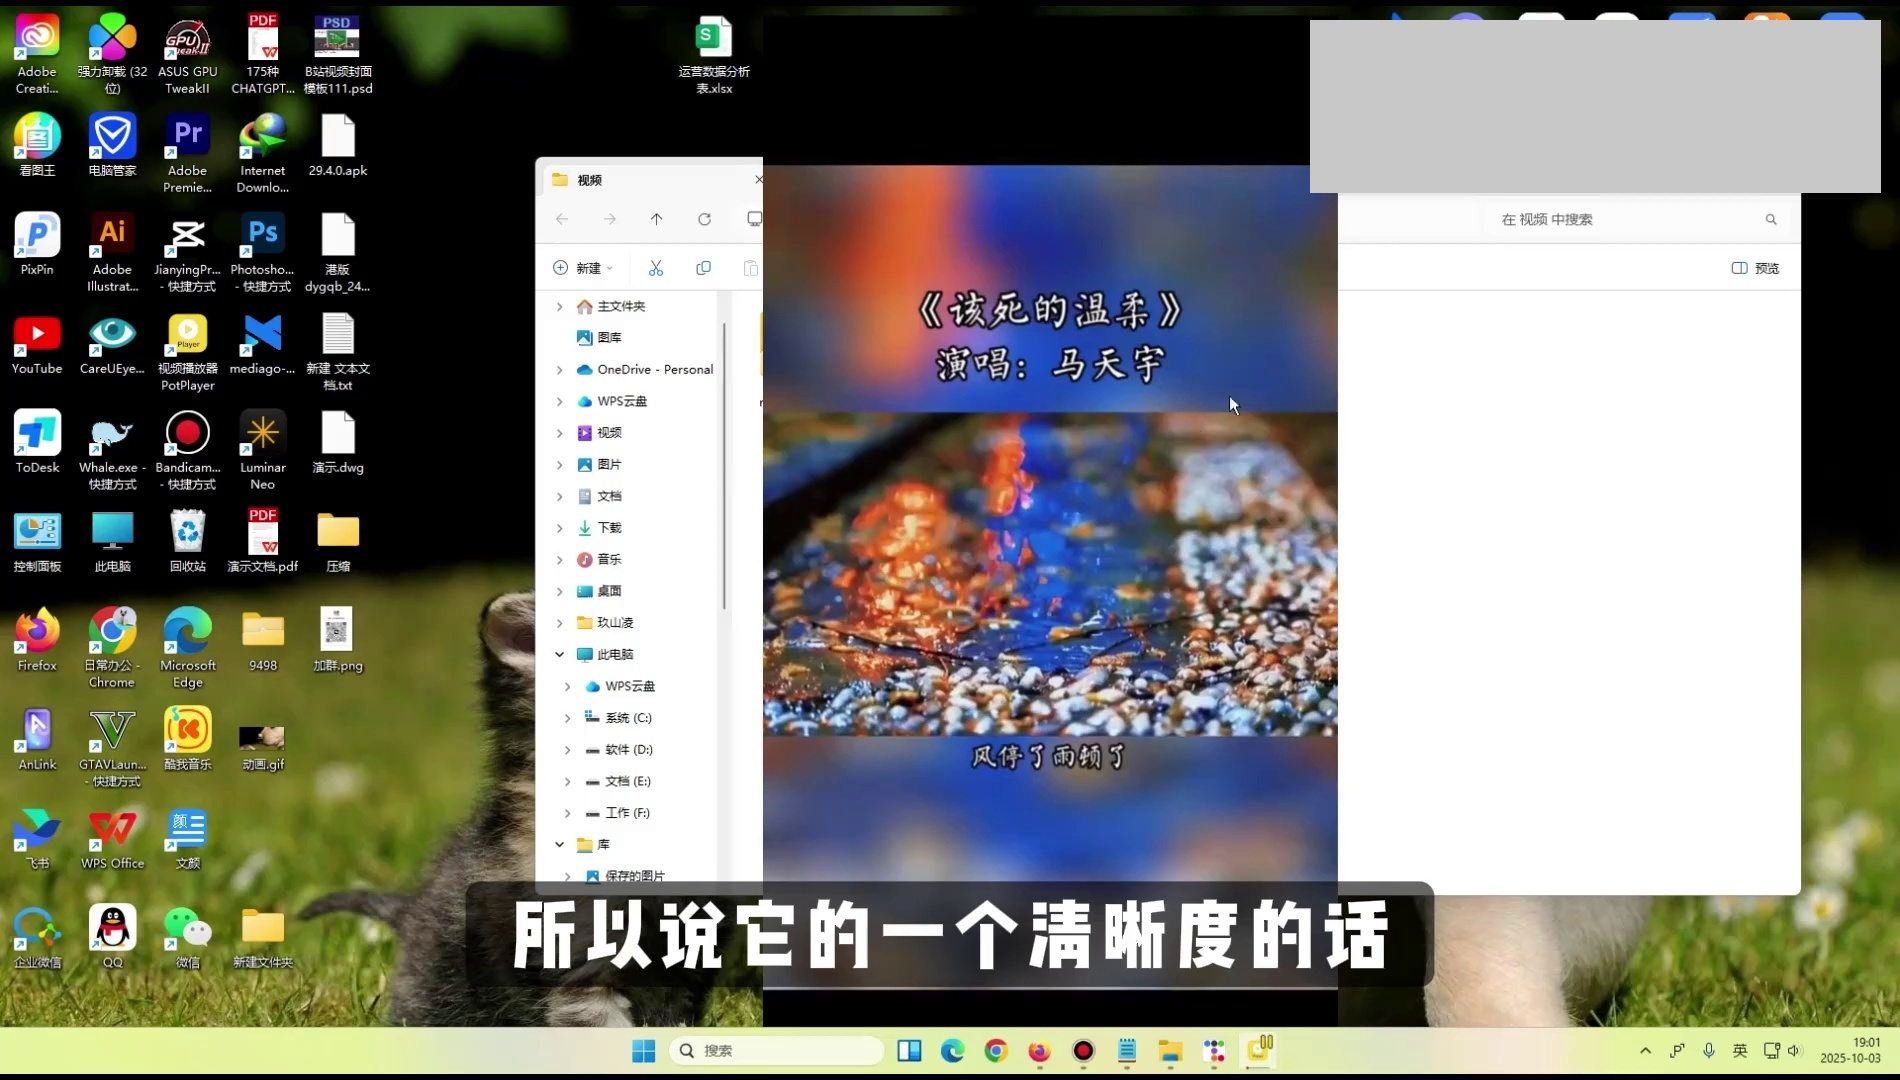Open the 新建 dropdown menu
The width and height of the screenshot is (1900, 1080).
coord(583,268)
